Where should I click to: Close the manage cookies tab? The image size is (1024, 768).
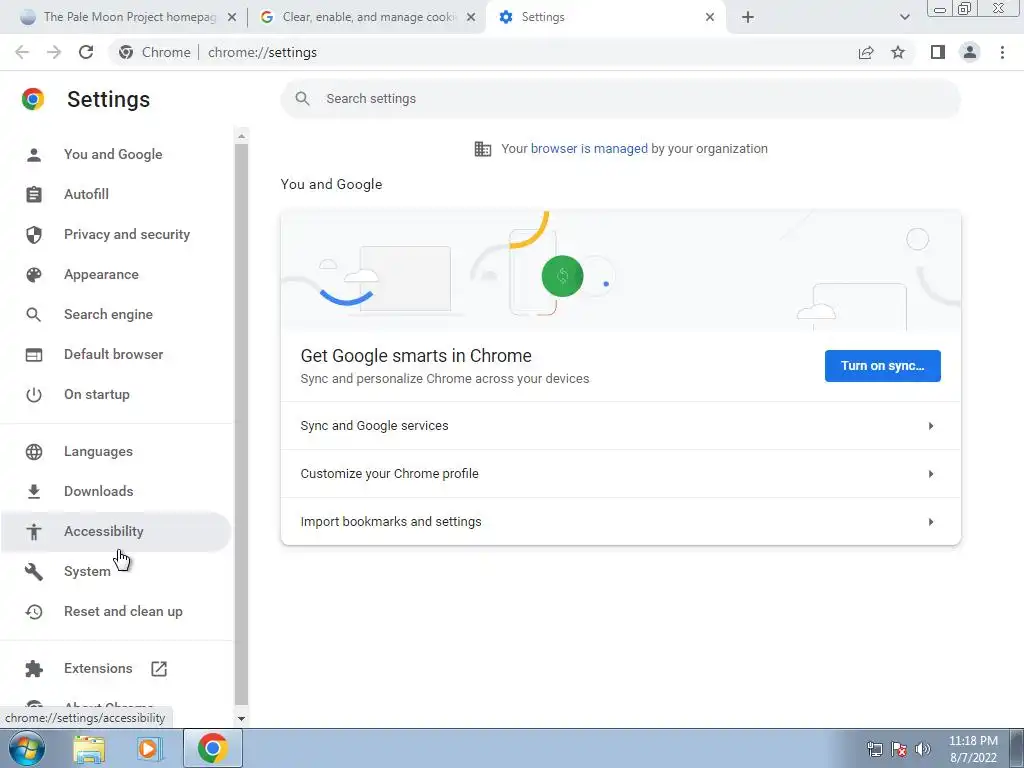(x=471, y=17)
